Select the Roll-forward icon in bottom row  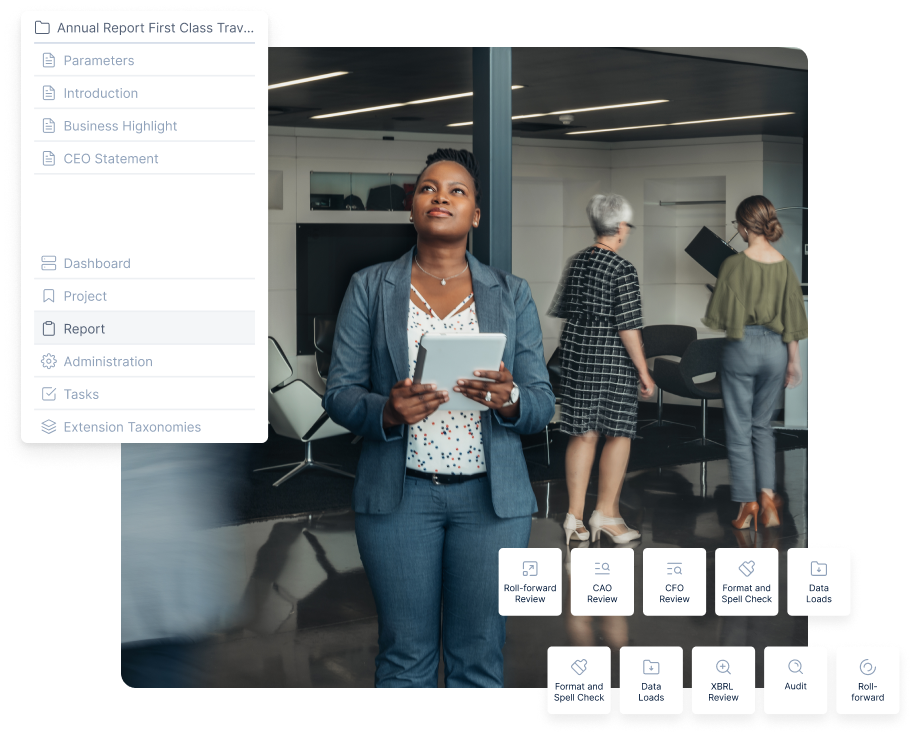pyautogui.click(x=867, y=680)
